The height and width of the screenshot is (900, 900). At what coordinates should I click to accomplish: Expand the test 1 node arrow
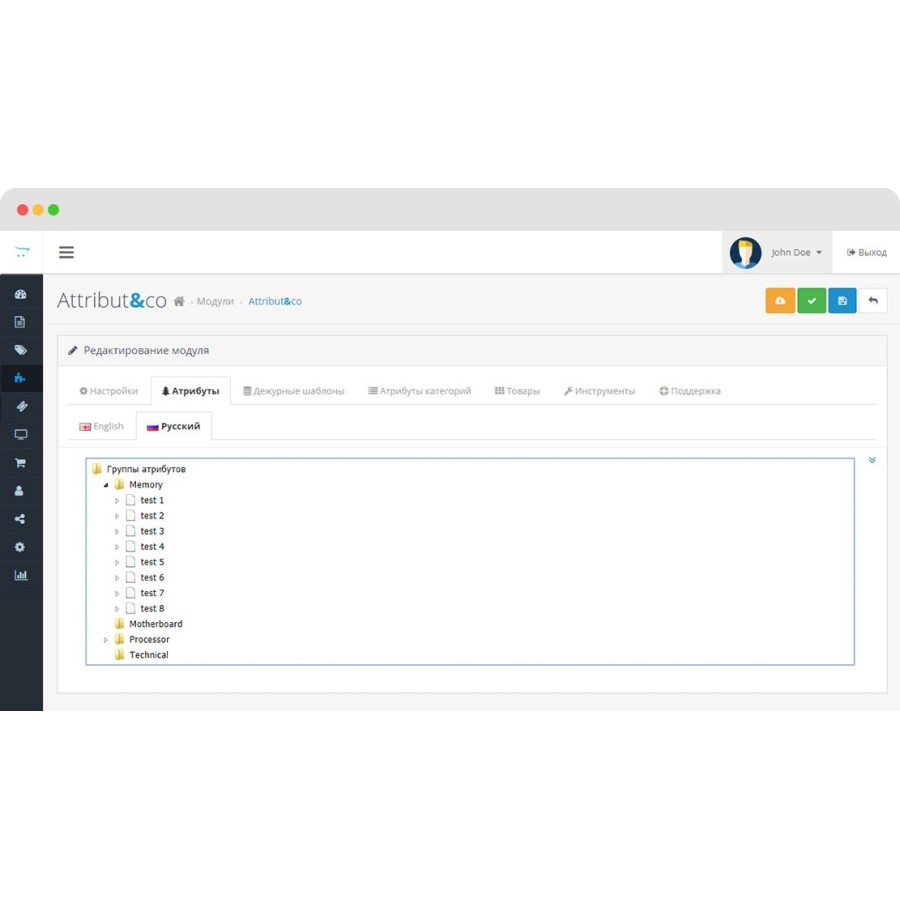click(x=117, y=501)
